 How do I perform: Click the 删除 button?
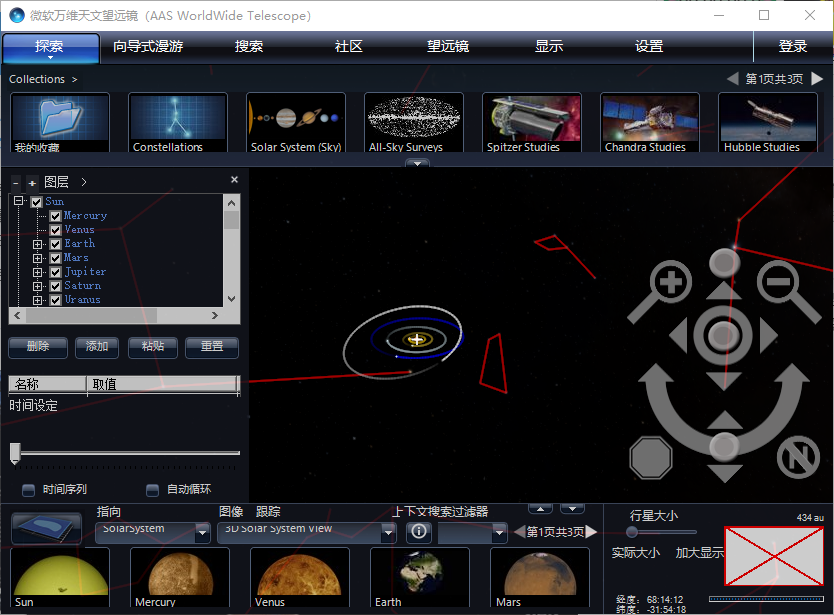pos(38,347)
